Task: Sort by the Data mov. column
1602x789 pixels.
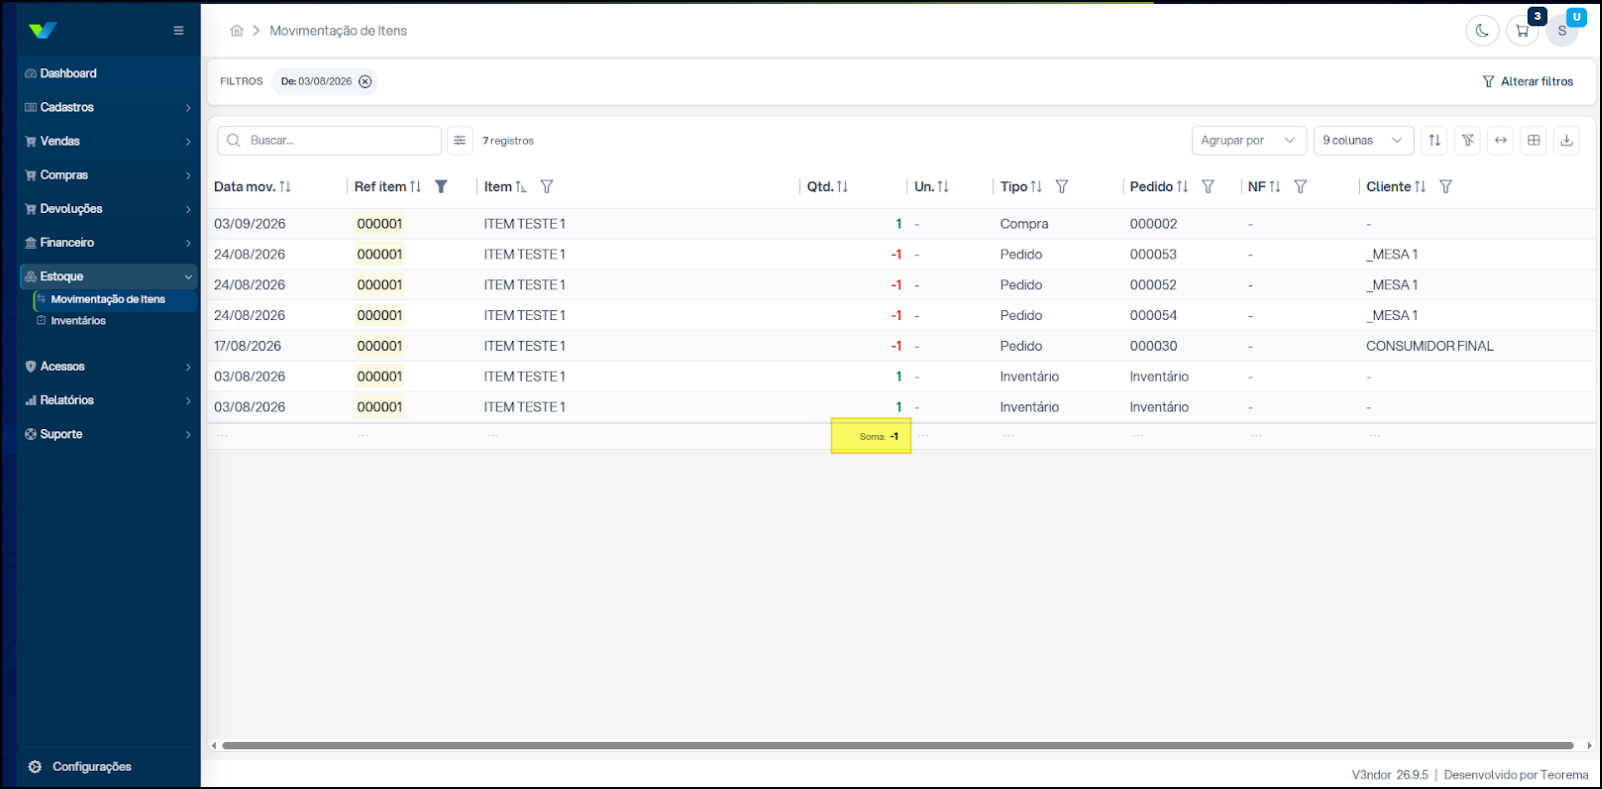Action: click(285, 187)
